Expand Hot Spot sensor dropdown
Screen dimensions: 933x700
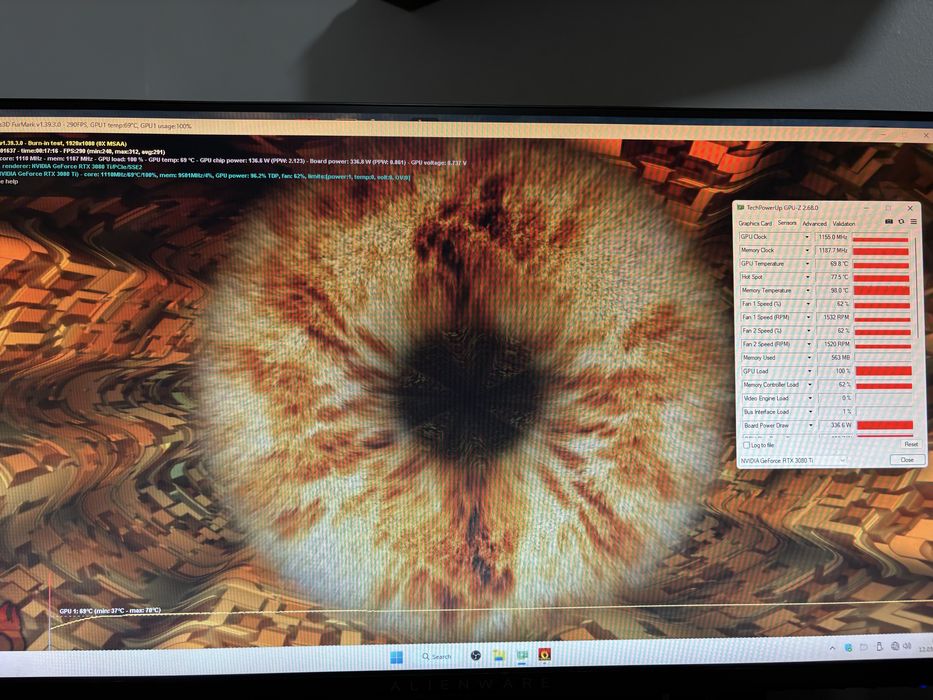click(x=807, y=277)
